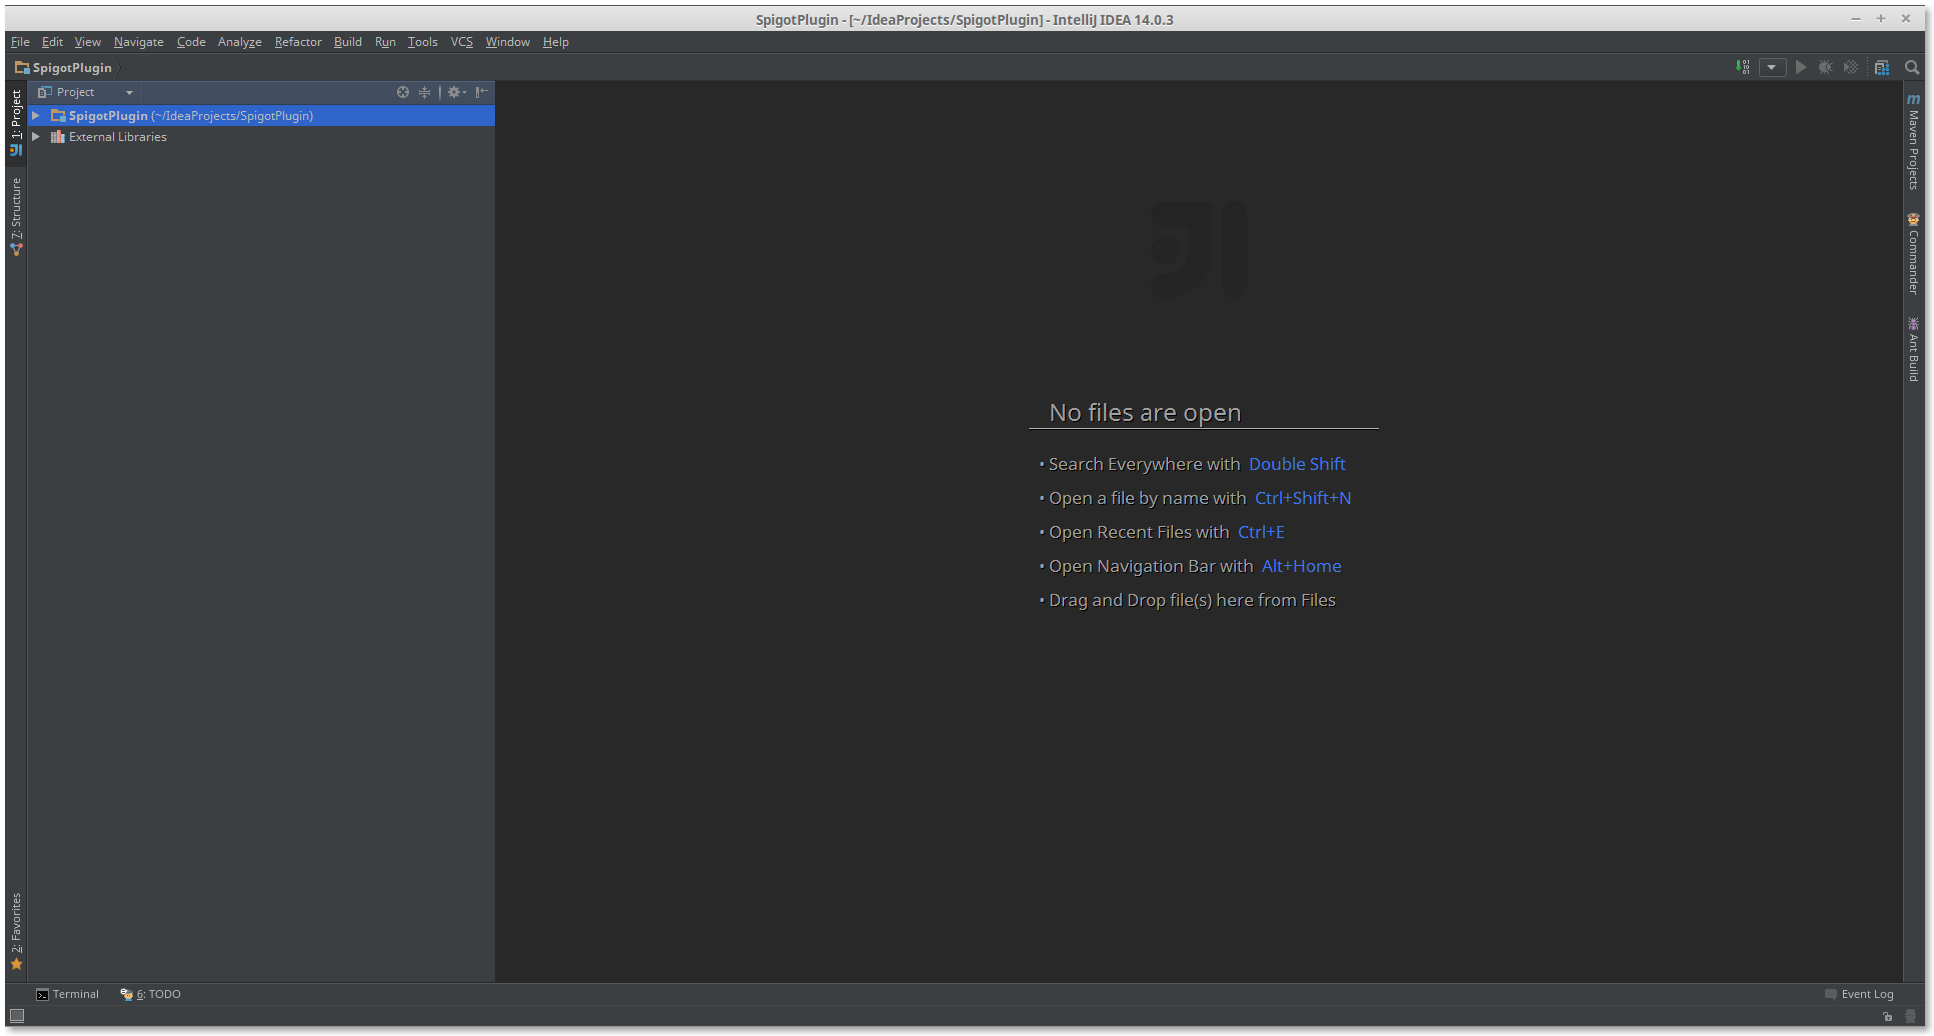Open the SpigotPlugin project folder icon in breadcrumbs
1934x1036 pixels.
(x=22, y=67)
